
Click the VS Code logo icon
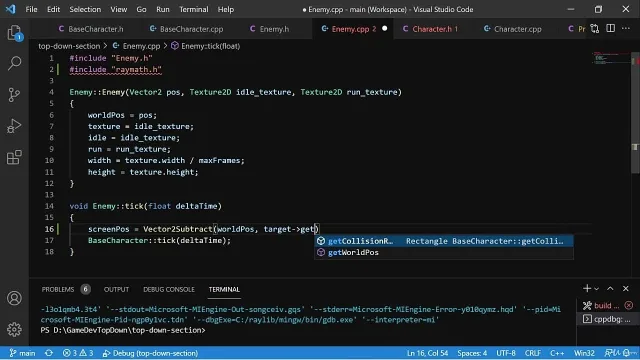coord(11,9)
